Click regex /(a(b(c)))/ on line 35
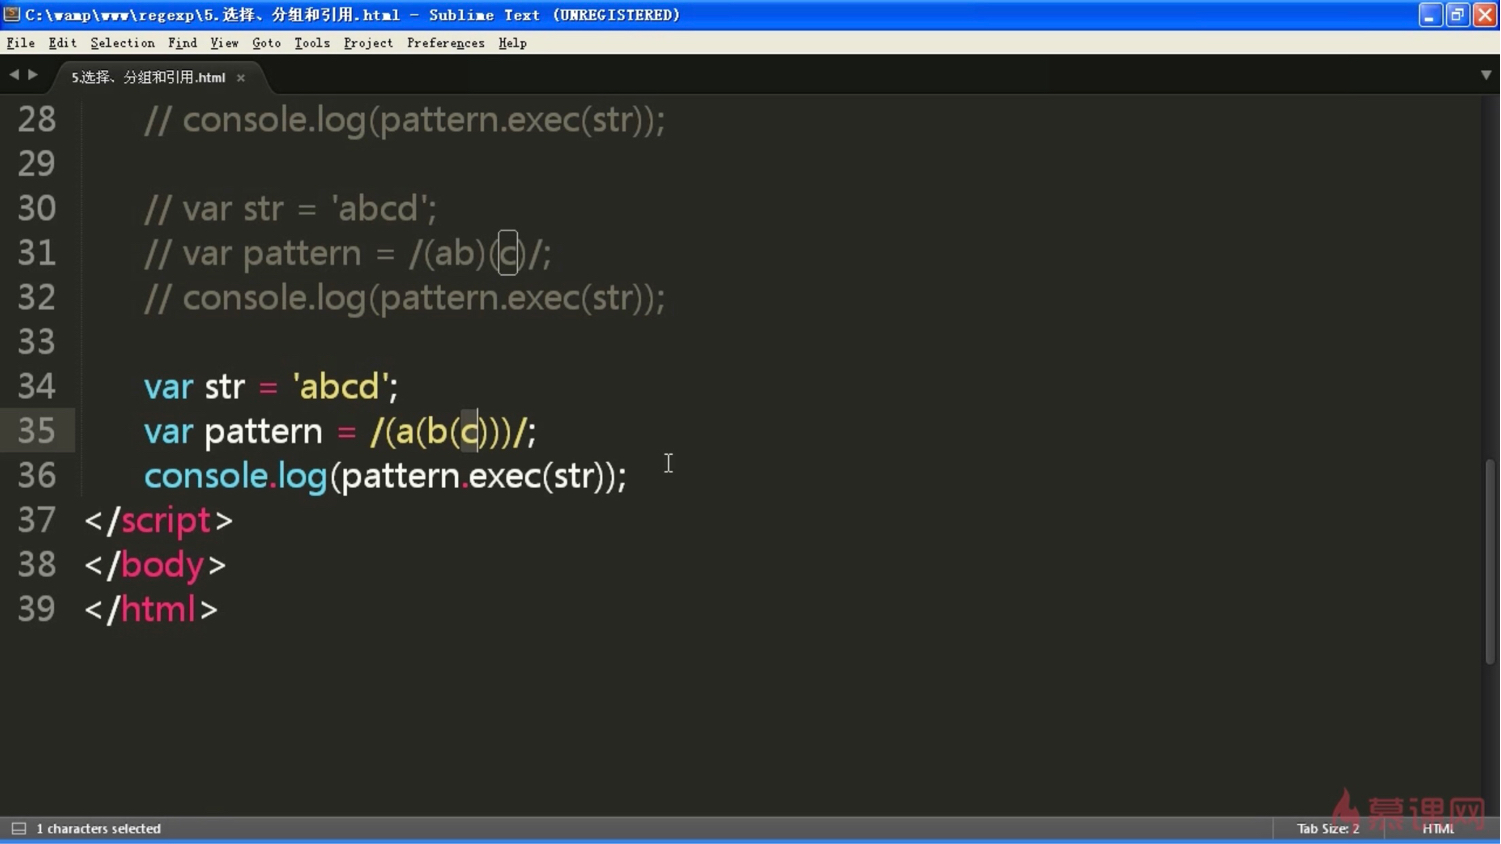 coord(449,431)
